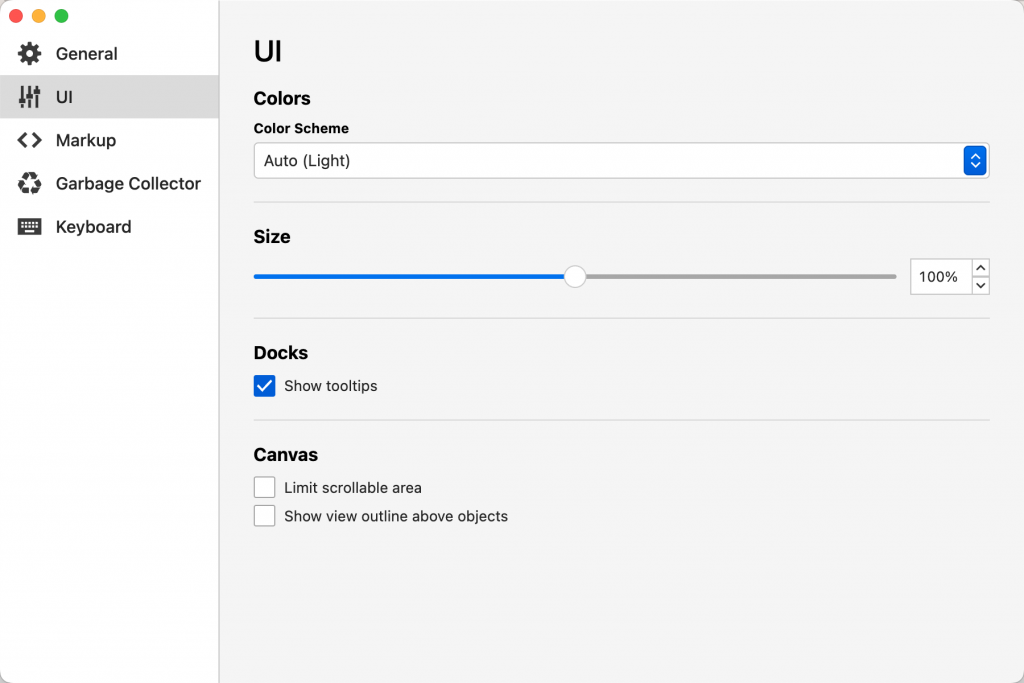This screenshot has width=1024, height=683.
Task: Open the Markup preferences tab
Action: [x=86, y=140]
